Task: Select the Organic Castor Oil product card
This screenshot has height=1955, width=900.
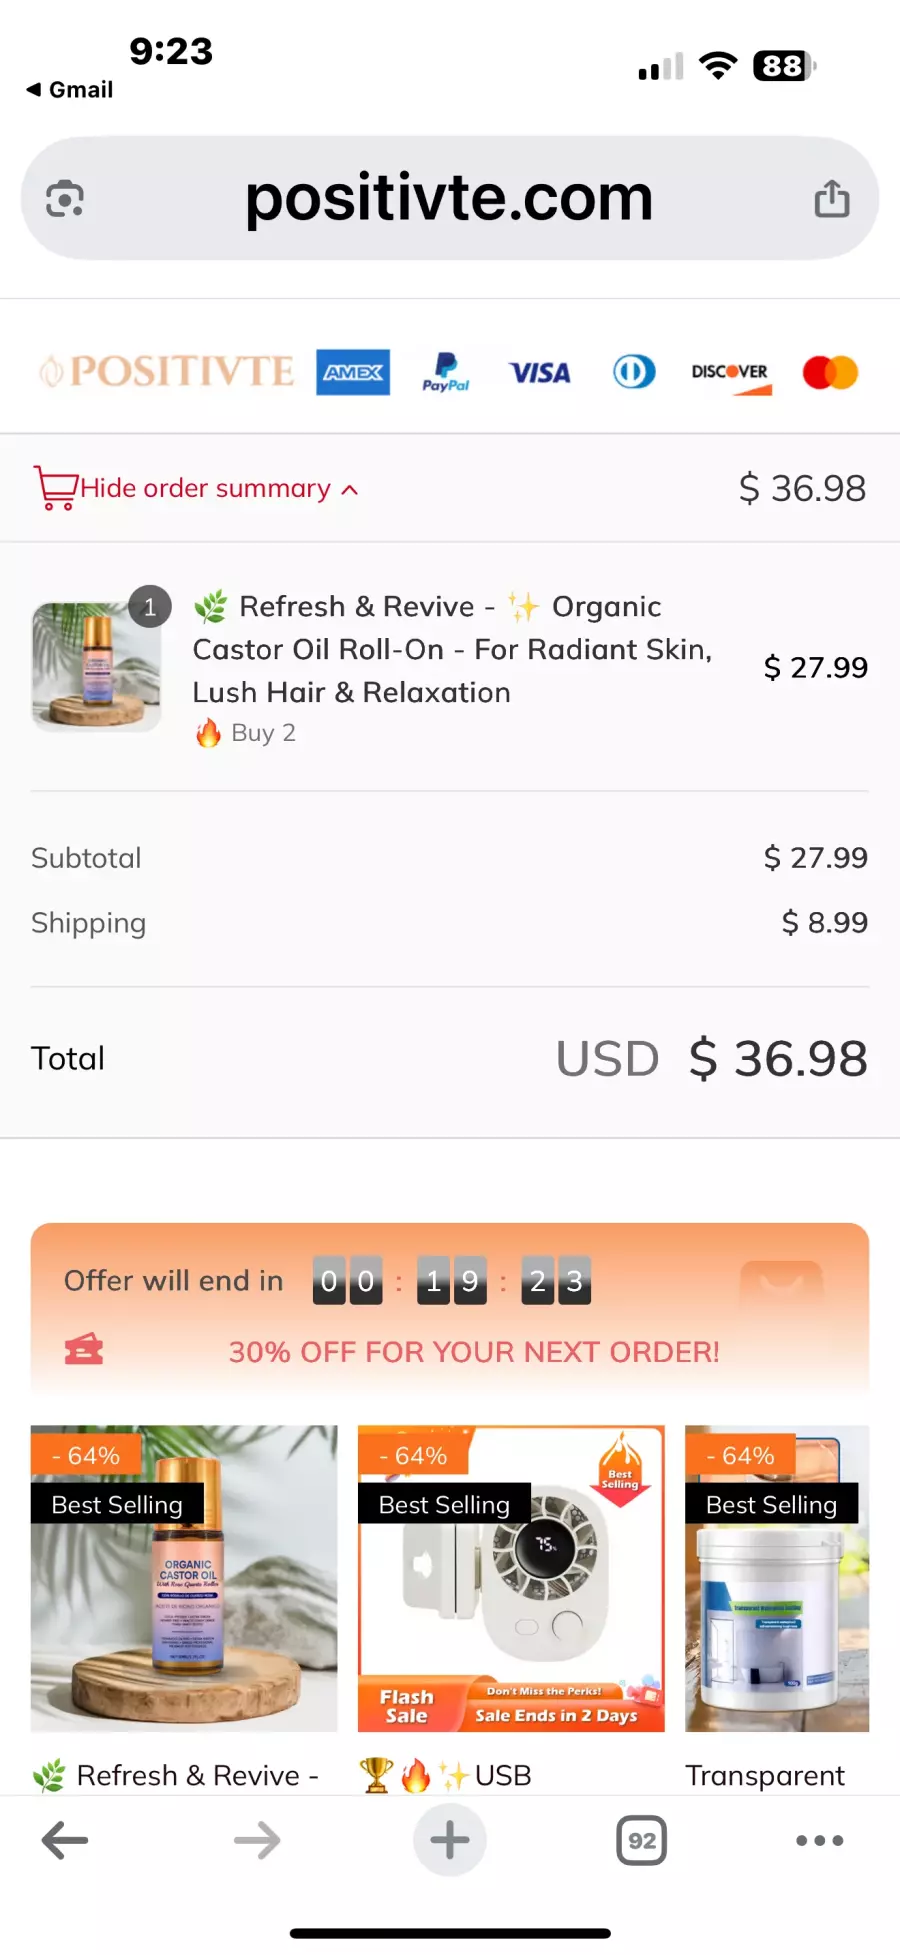Action: click(184, 1578)
